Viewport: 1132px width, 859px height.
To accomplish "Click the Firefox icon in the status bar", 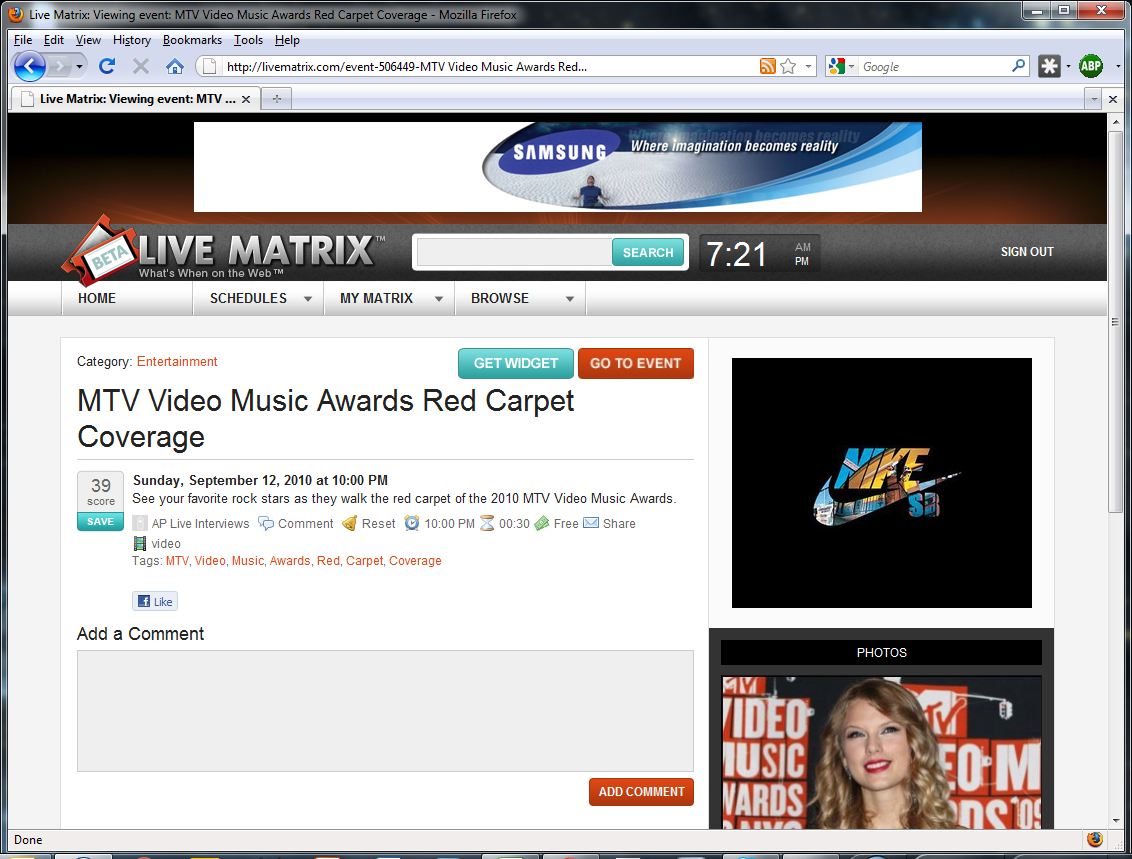I will [1095, 839].
